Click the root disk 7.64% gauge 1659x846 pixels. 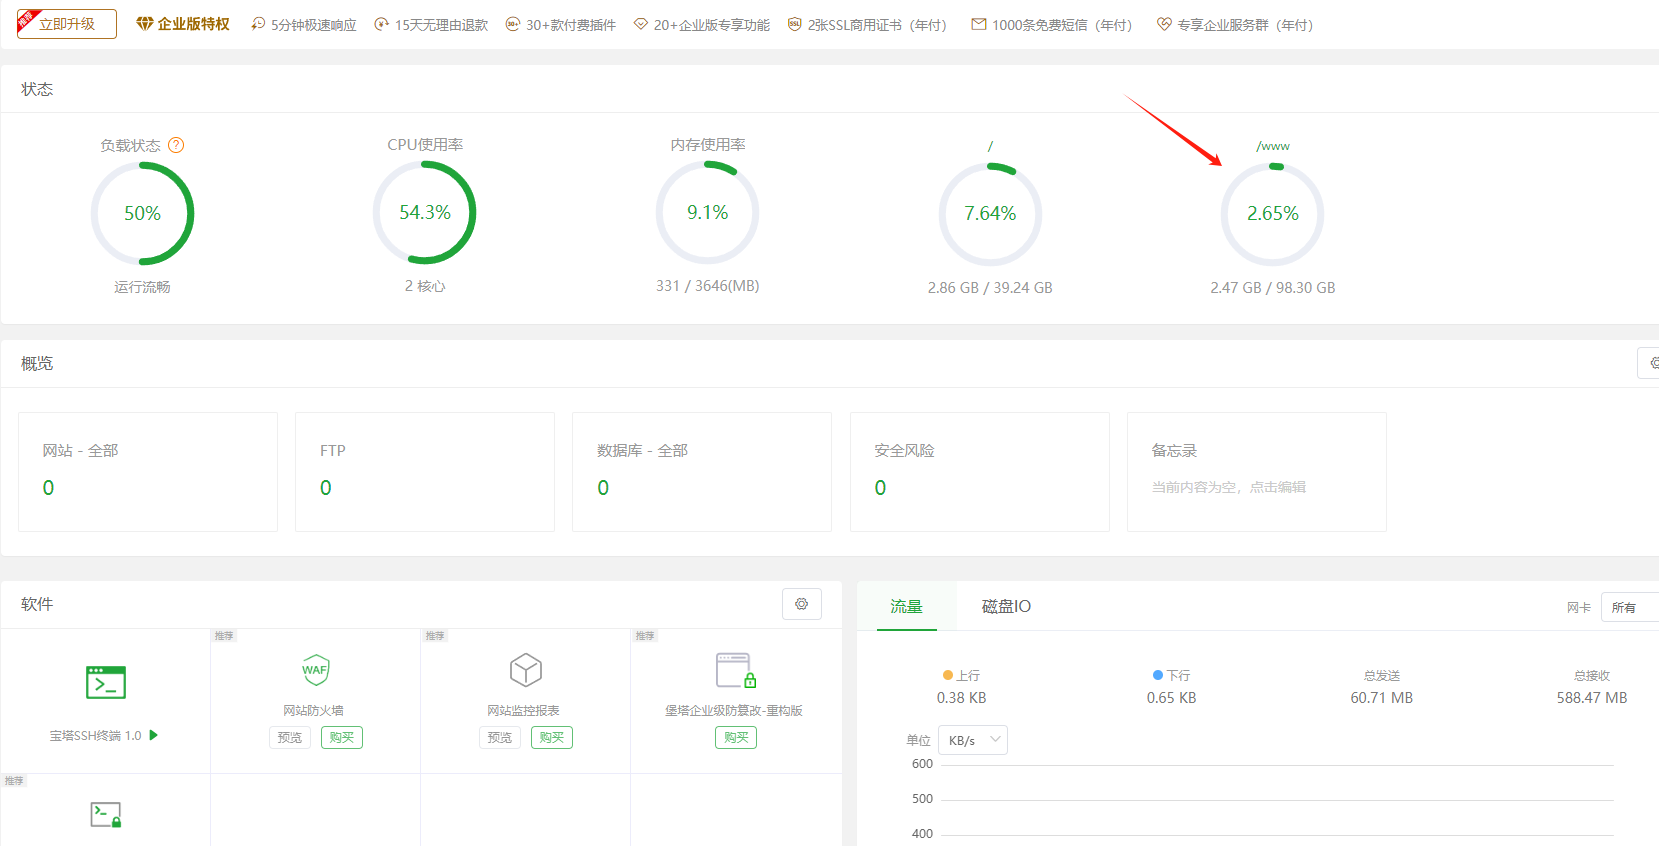(x=990, y=214)
